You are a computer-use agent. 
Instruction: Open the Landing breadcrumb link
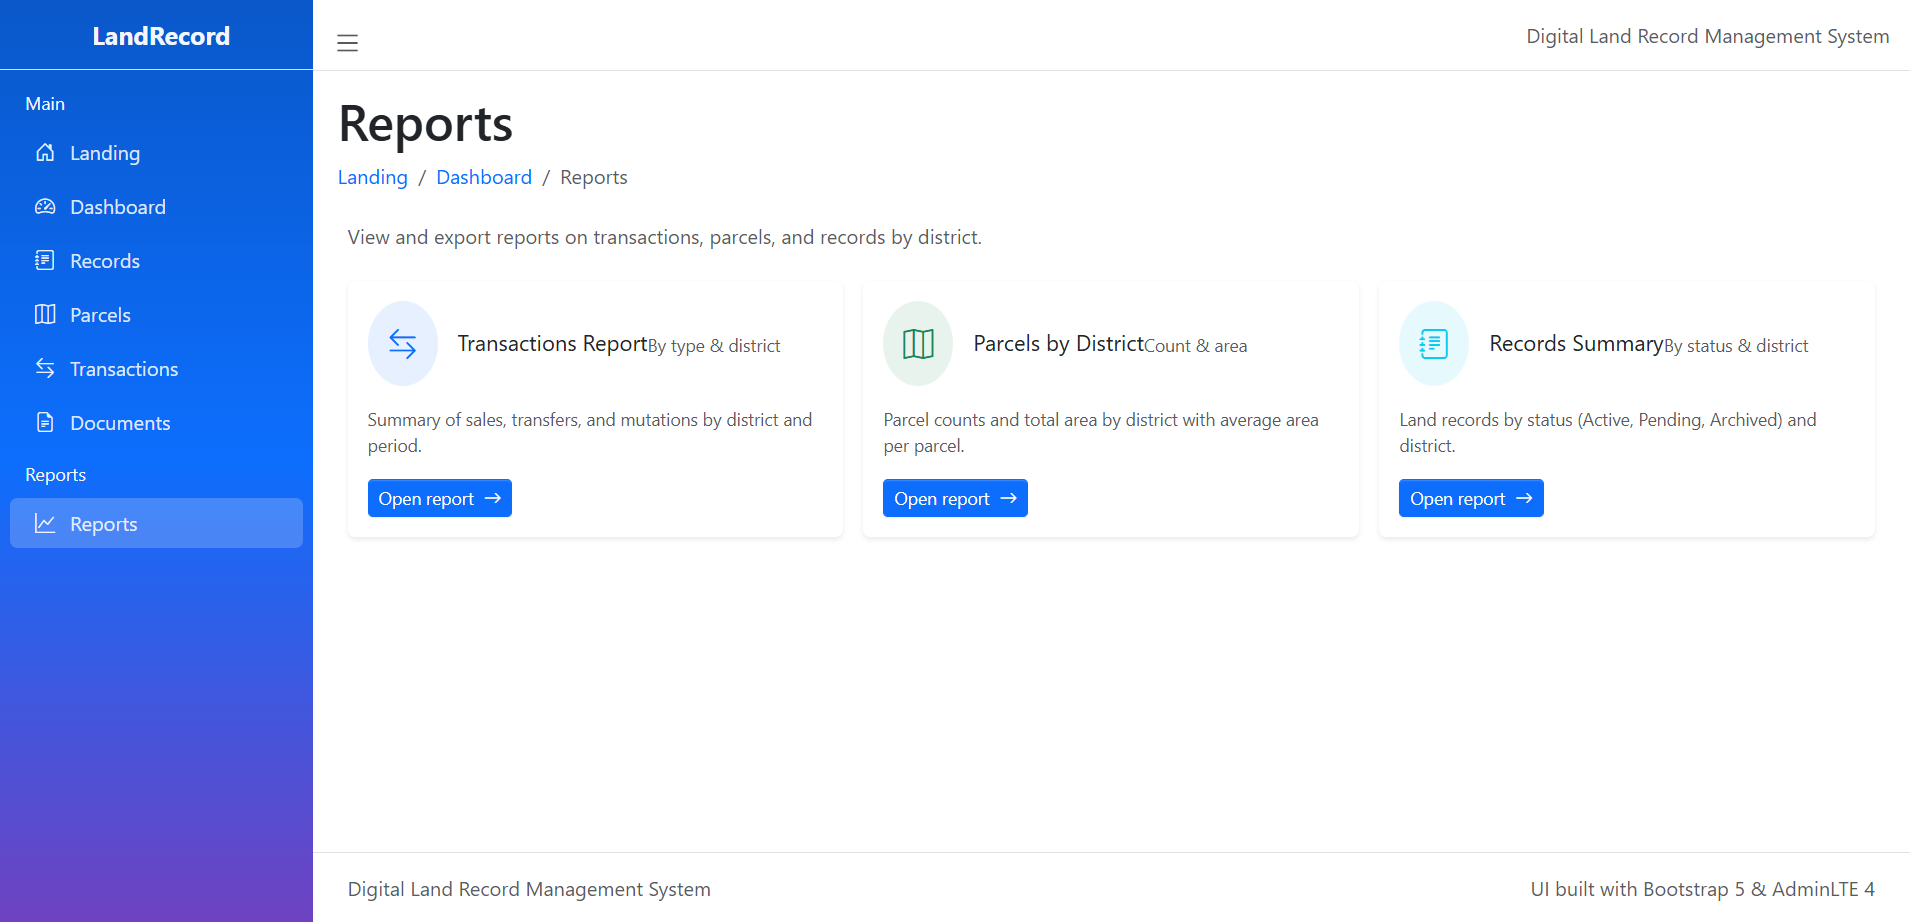tap(372, 177)
